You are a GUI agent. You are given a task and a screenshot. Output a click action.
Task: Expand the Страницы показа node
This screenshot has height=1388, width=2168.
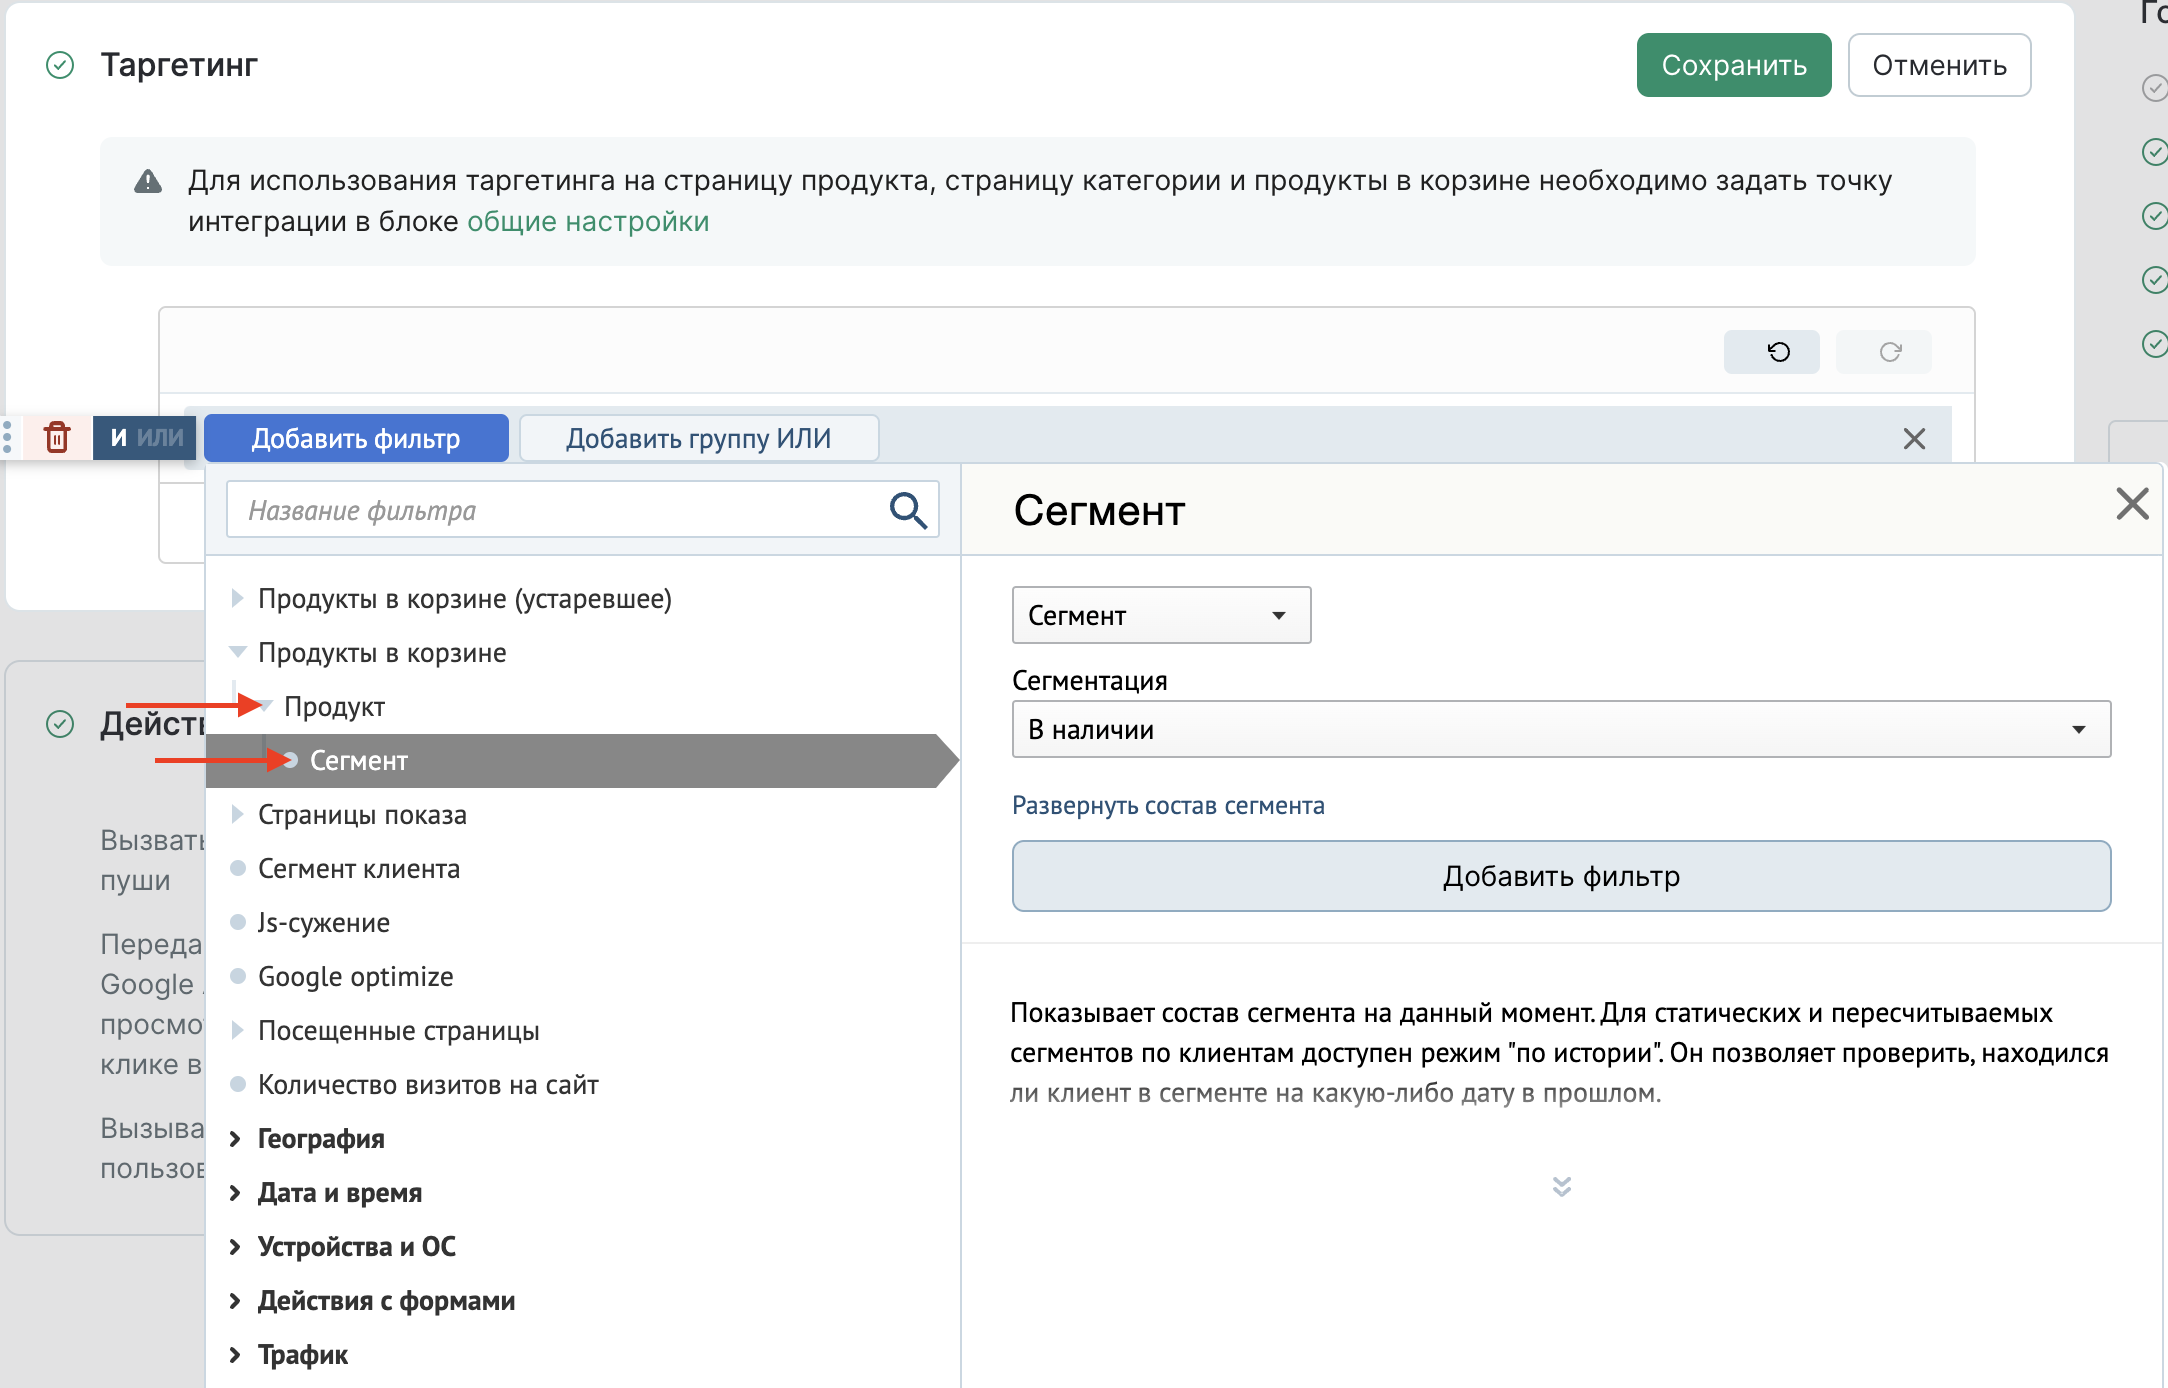click(237, 814)
